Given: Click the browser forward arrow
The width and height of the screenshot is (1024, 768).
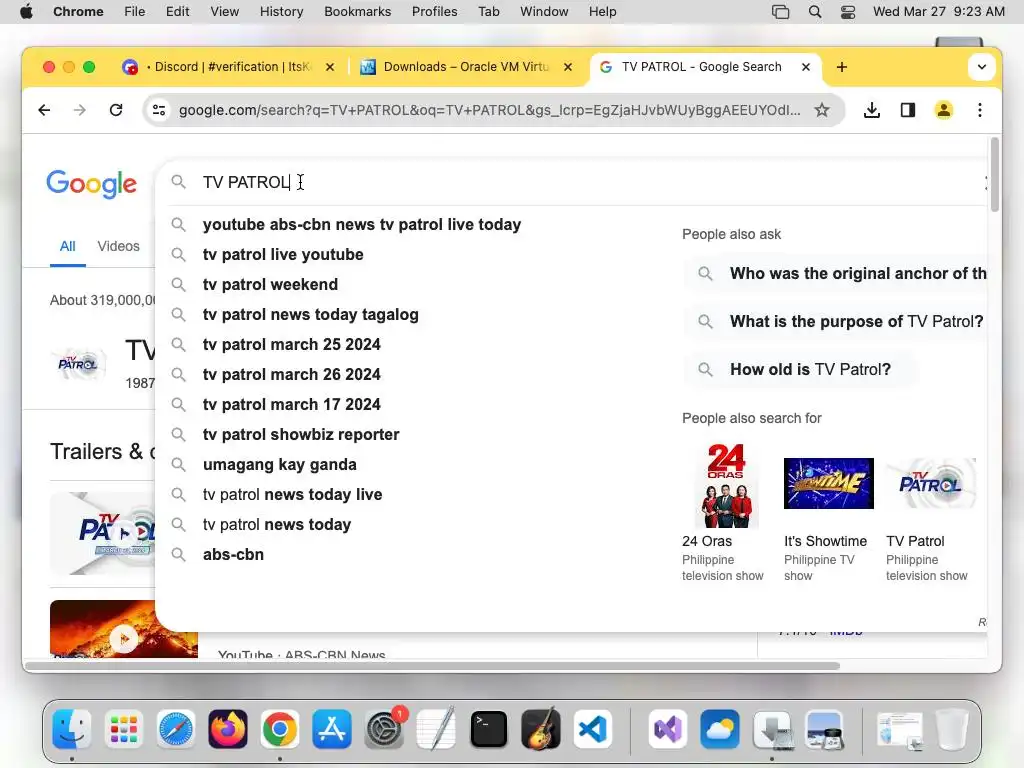Looking at the screenshot, I should click(80, 110).
